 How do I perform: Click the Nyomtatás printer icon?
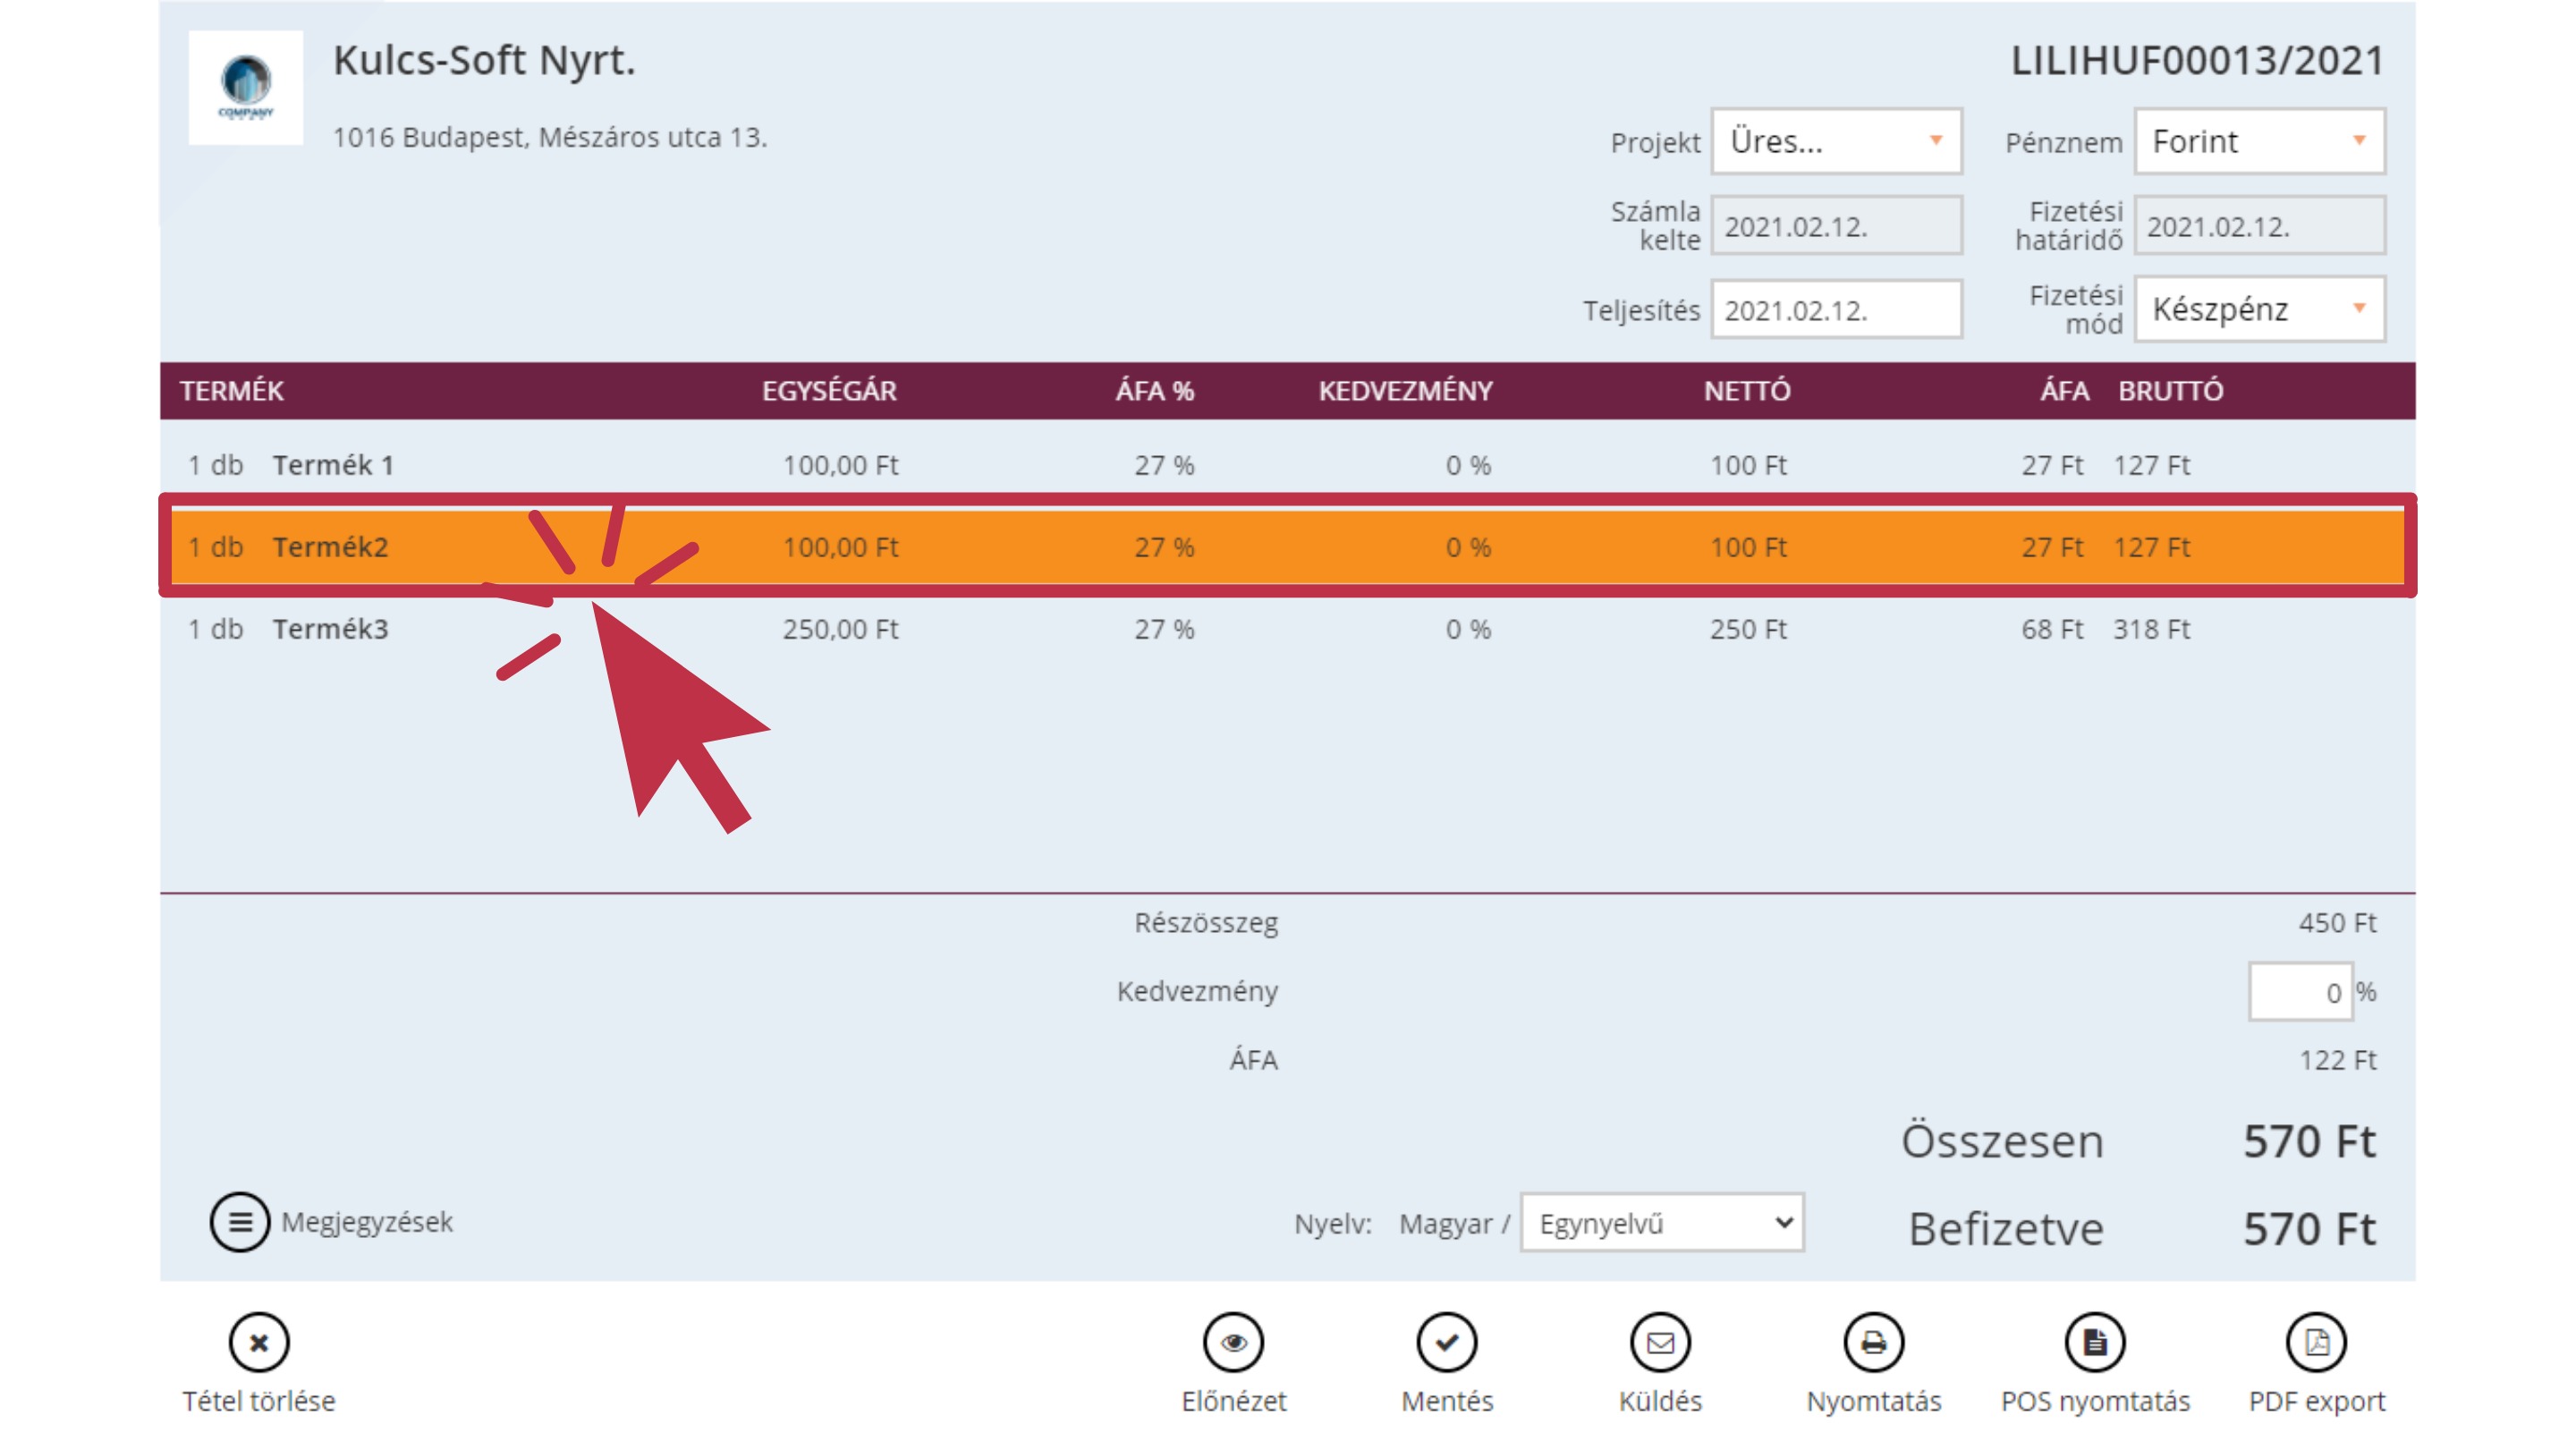(x=1873, y=1342)
